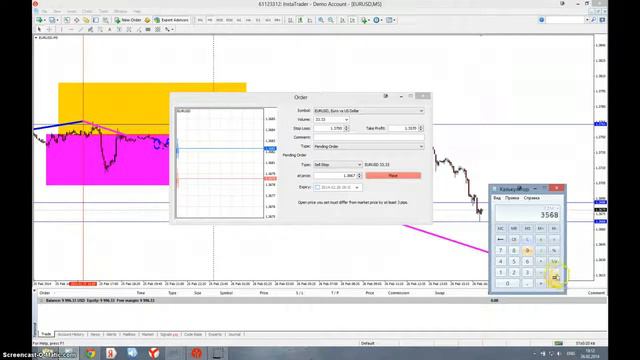Adjust the Stop Loss stepper arrows
640x360 pixels.
(x=347, y=128)
